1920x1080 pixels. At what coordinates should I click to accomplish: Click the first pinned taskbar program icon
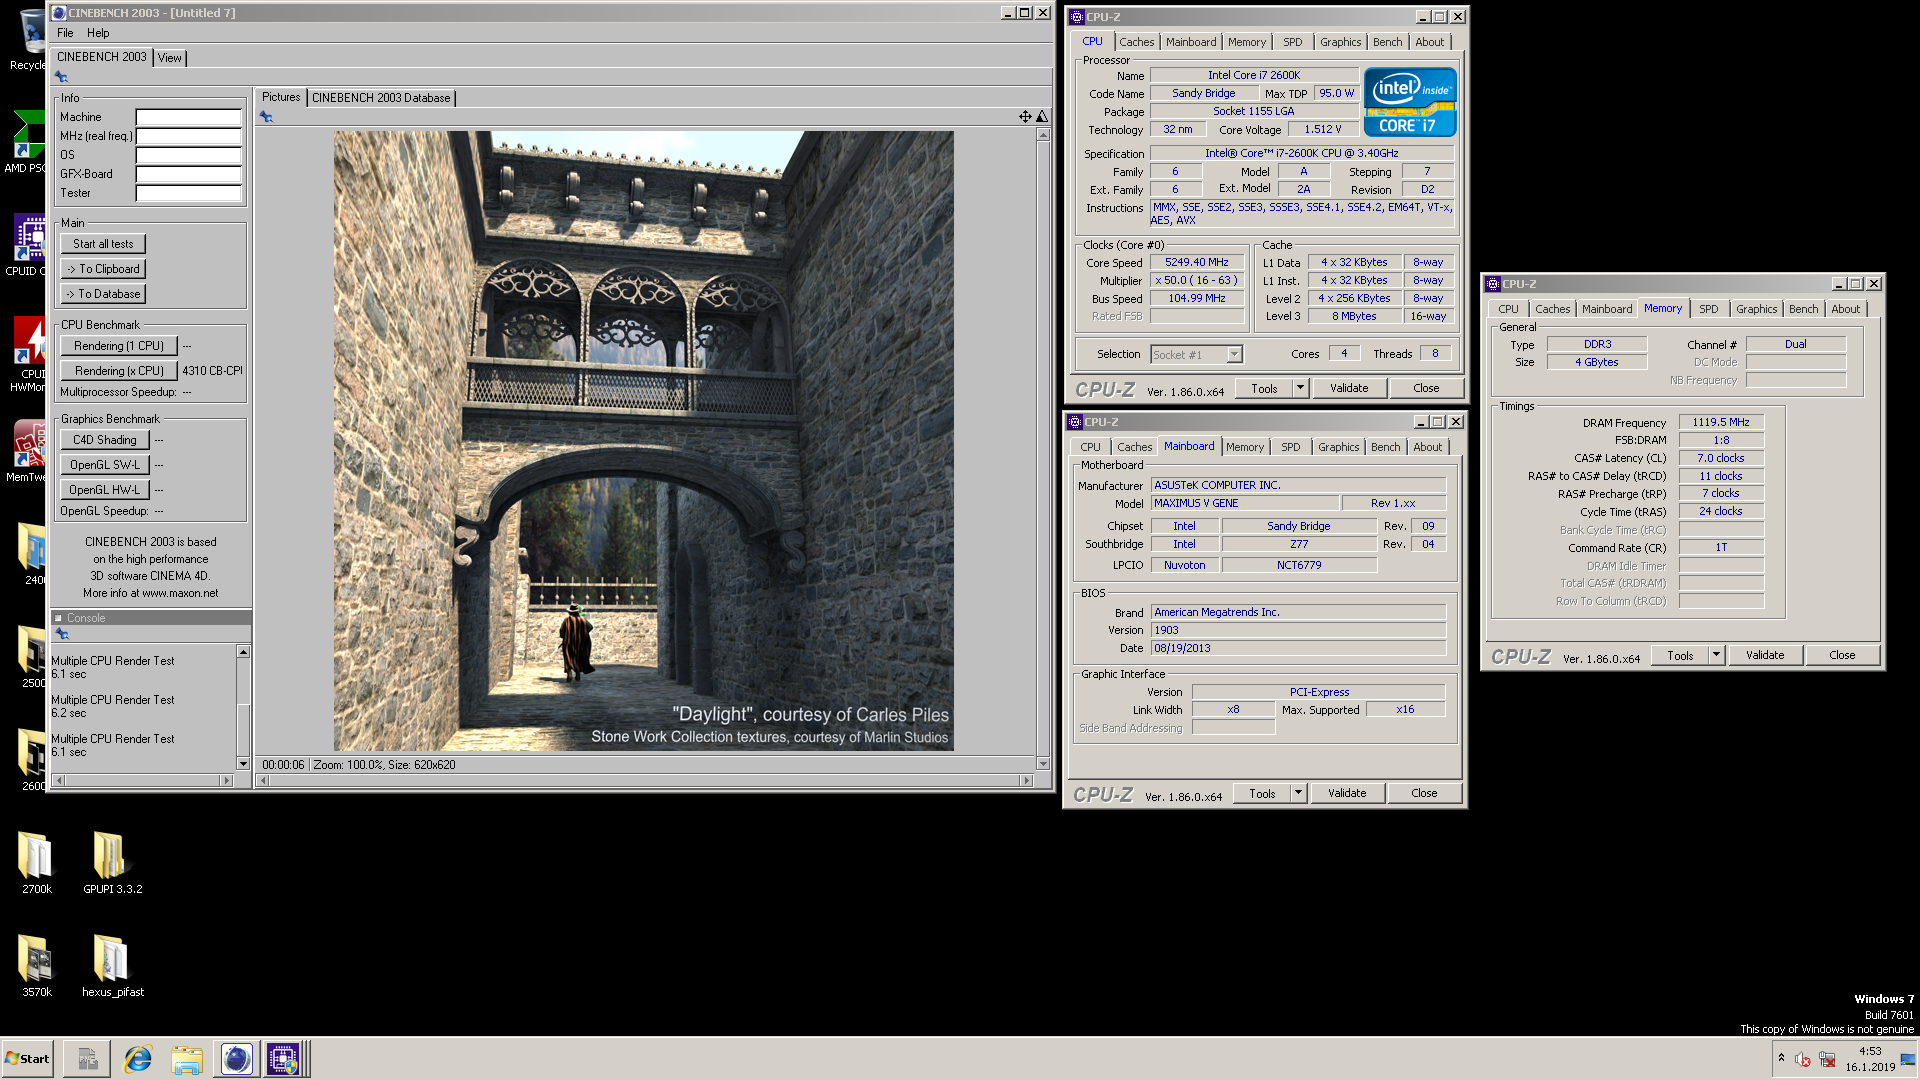point(87,1059)
